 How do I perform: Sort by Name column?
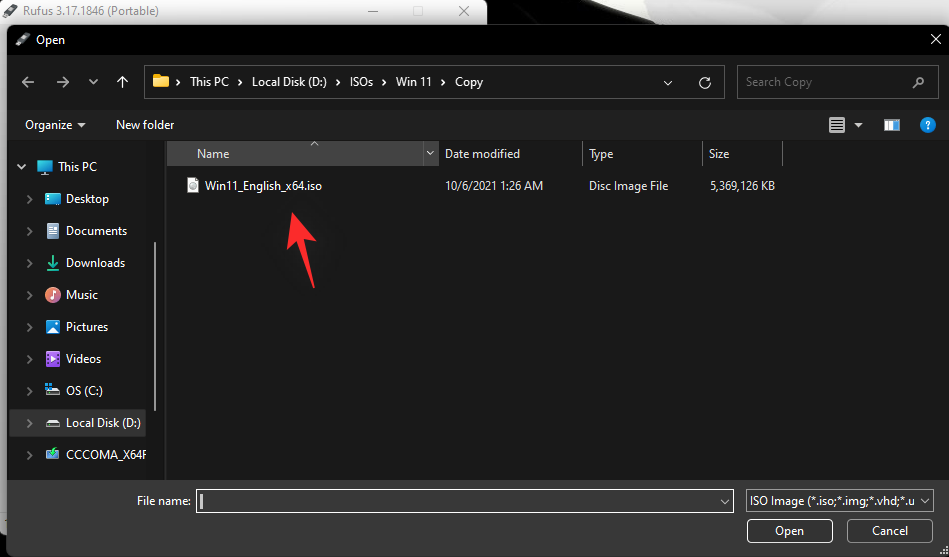point(295,154)
